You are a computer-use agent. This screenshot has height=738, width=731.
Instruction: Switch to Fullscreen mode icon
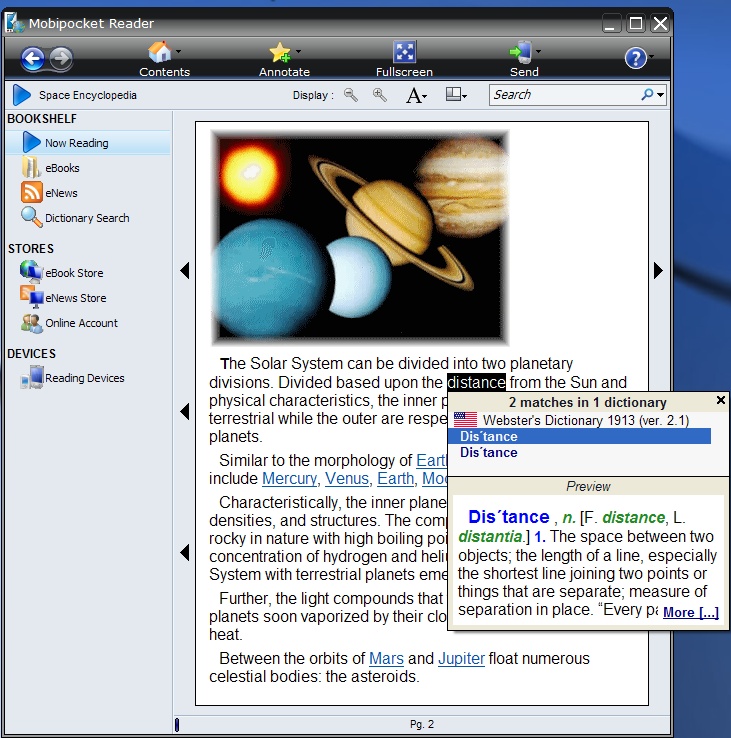(404, 52)
